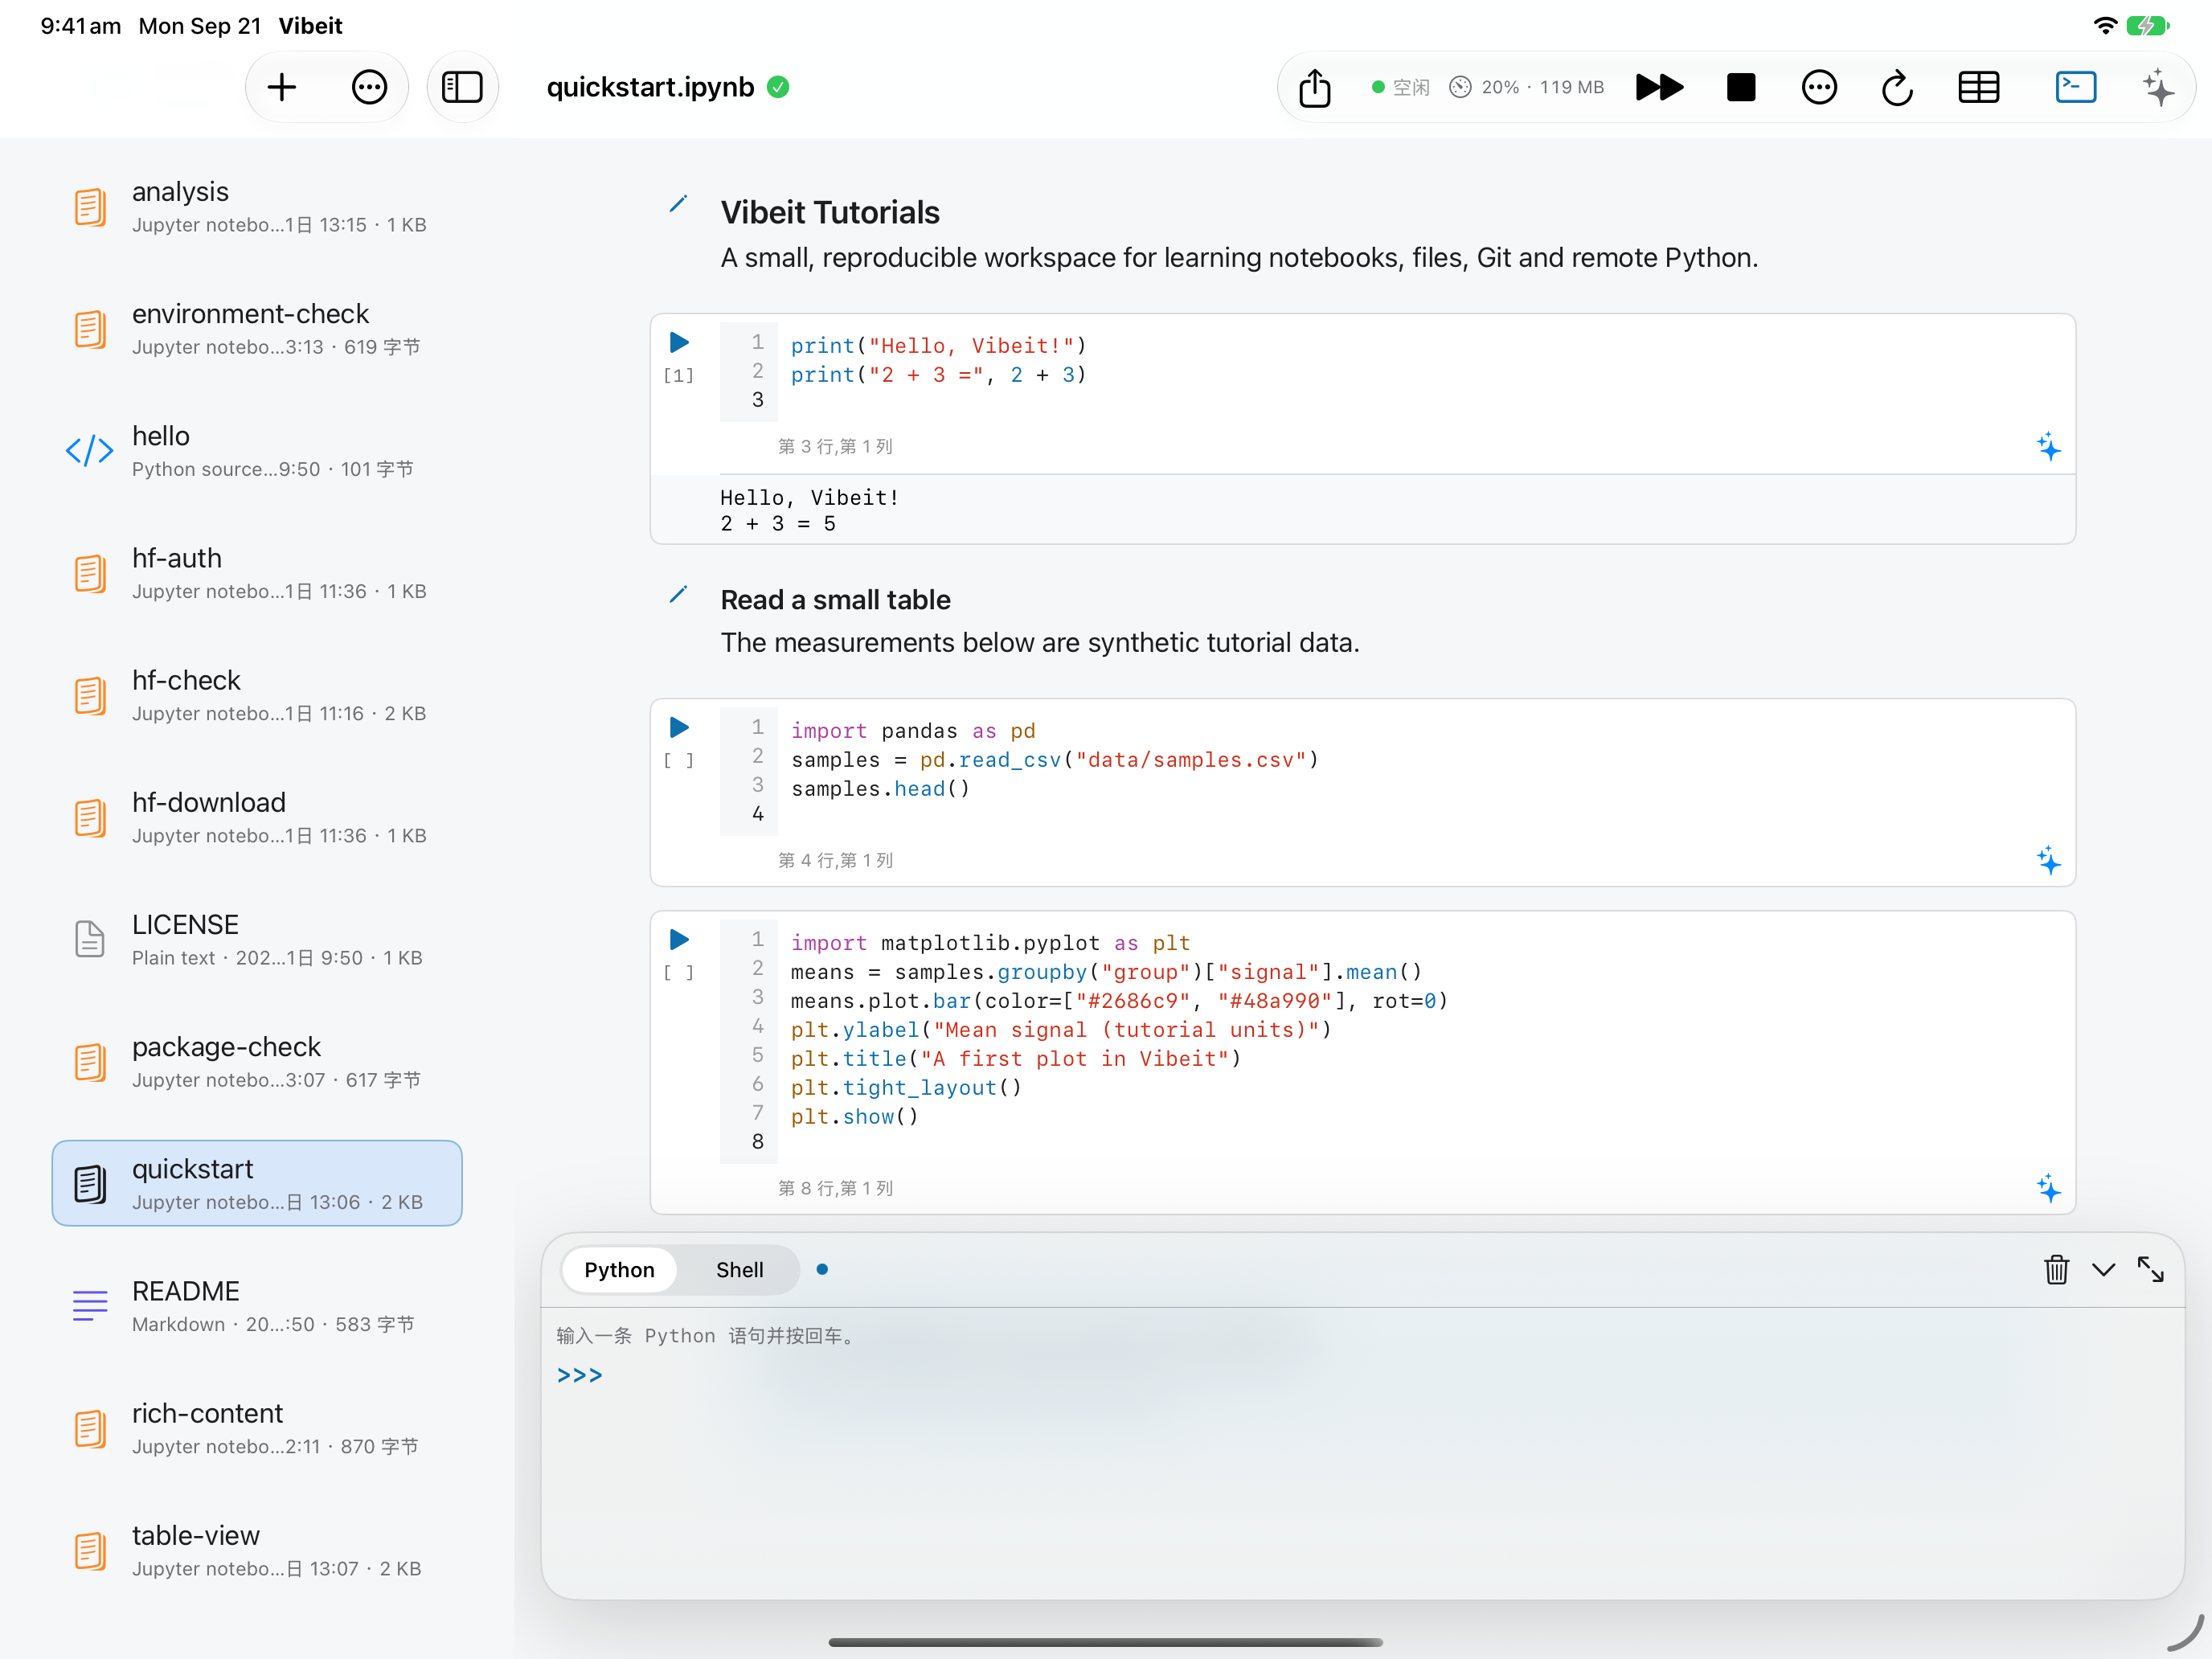Open notebook options ellipsis in the right toolbar
The width and height of the screenshot is (2212, 1659).
[x=1818, y=87]
